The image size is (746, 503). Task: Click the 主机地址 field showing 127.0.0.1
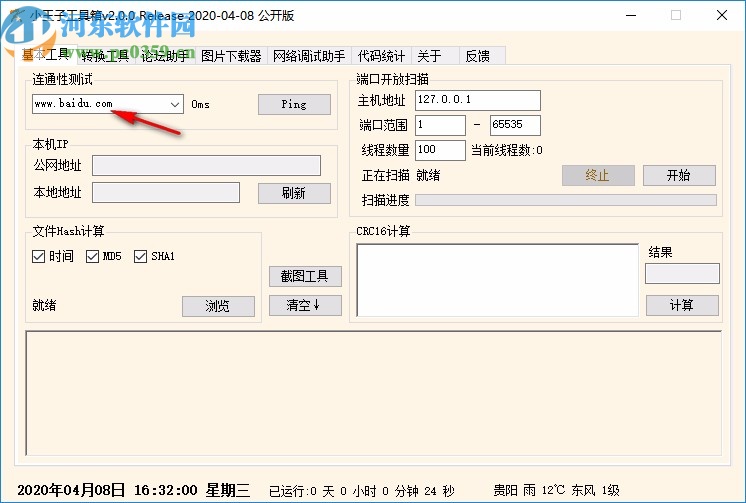pyautogui.click(x=478, y=100)
